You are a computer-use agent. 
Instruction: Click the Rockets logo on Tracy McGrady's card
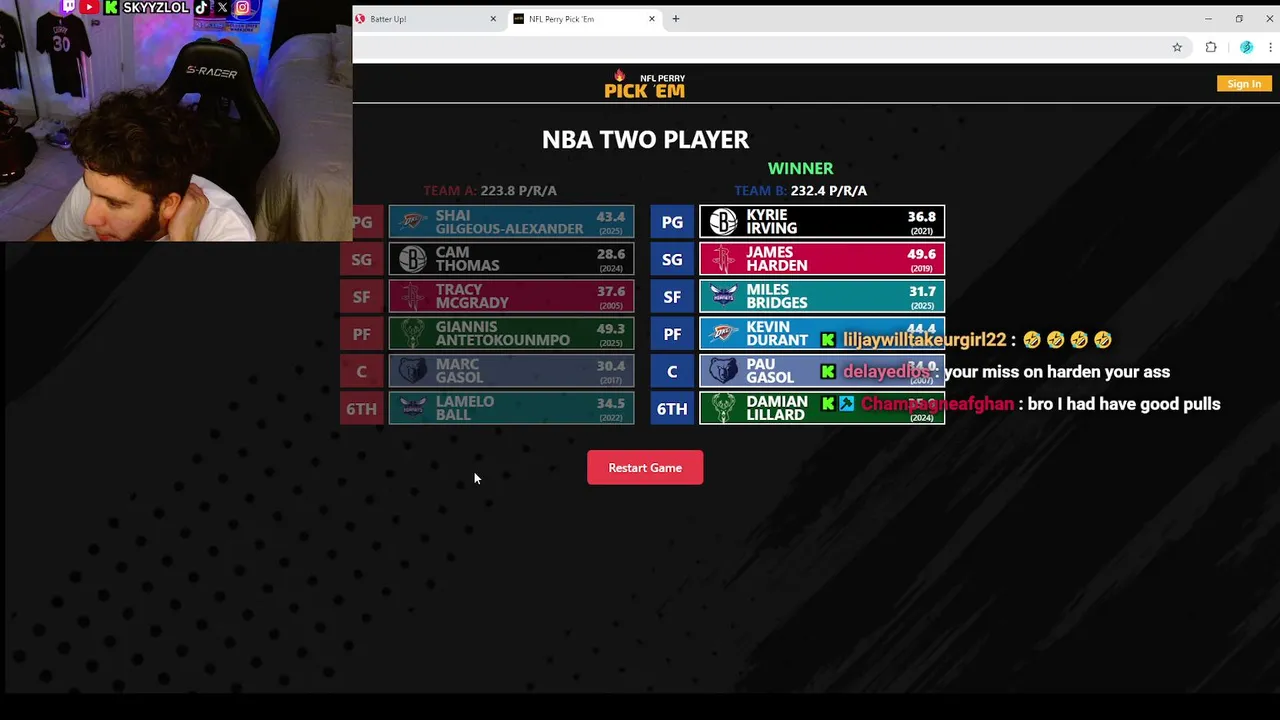412,296
